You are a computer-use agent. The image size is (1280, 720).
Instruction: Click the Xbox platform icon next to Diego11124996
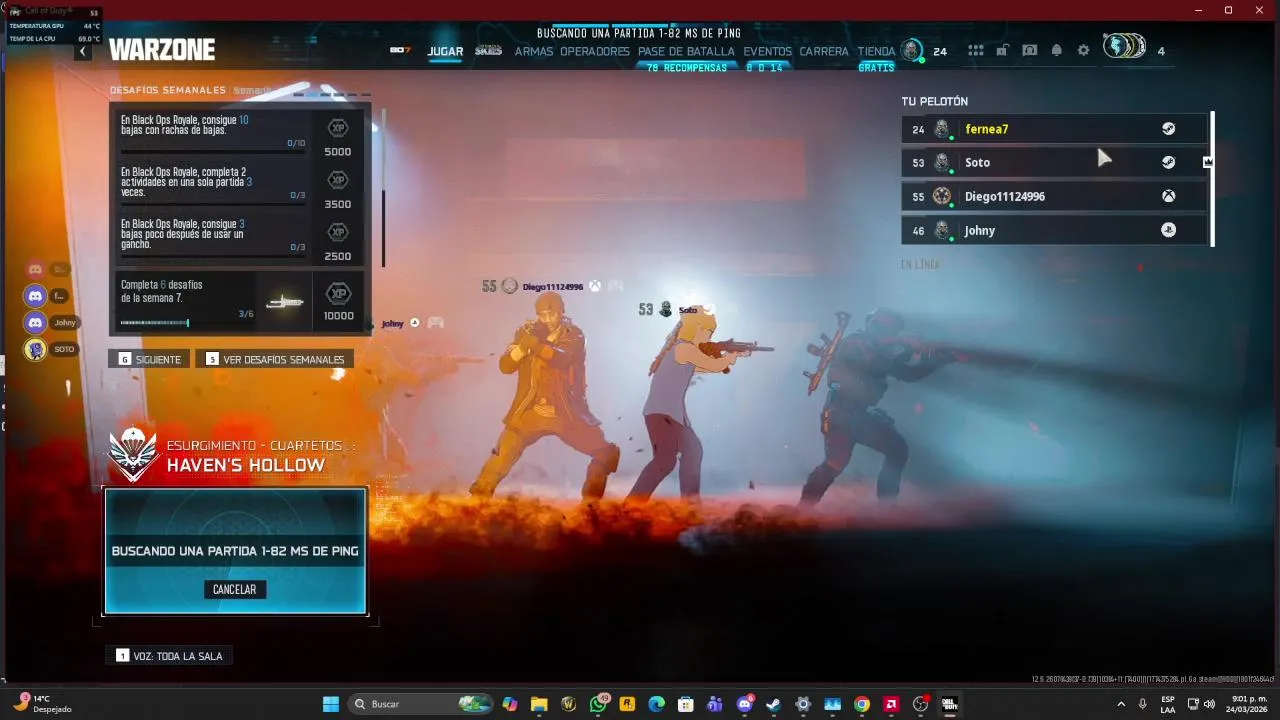click(1168, 196)
